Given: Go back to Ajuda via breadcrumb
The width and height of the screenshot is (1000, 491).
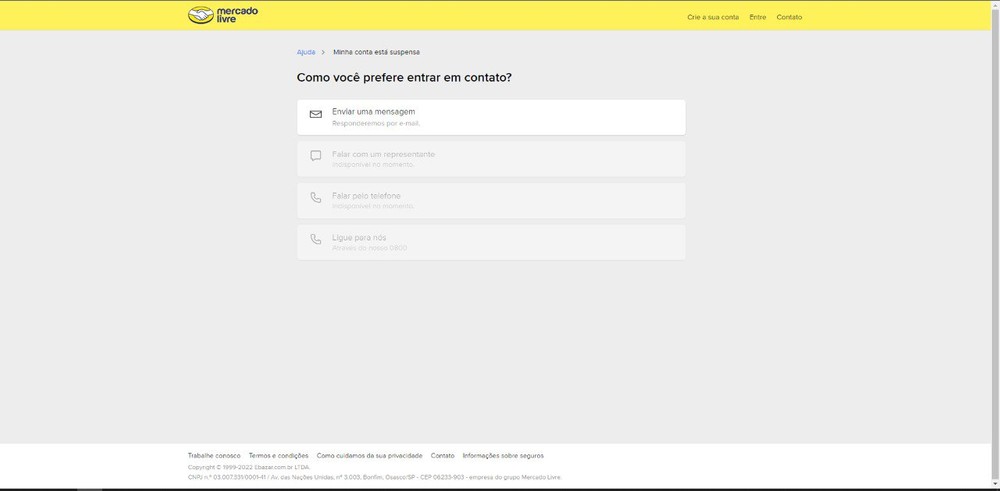Looking at the screenshot, I should (x=306, y=52).
